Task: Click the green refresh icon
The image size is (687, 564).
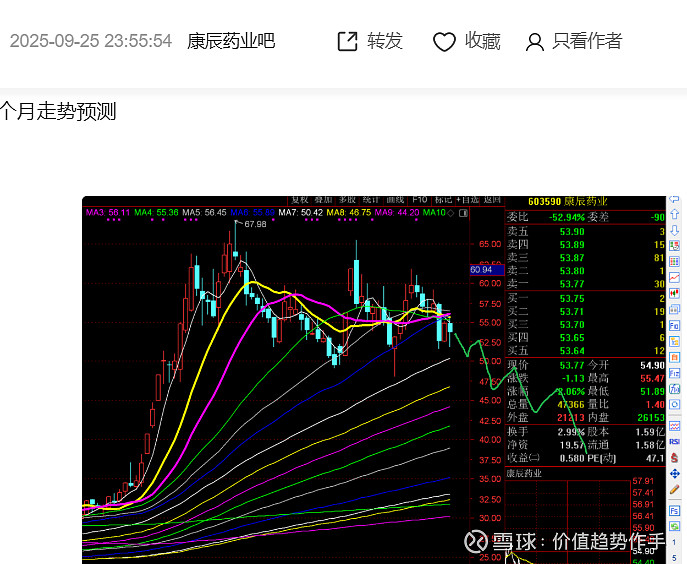Action: click(674, 526)
